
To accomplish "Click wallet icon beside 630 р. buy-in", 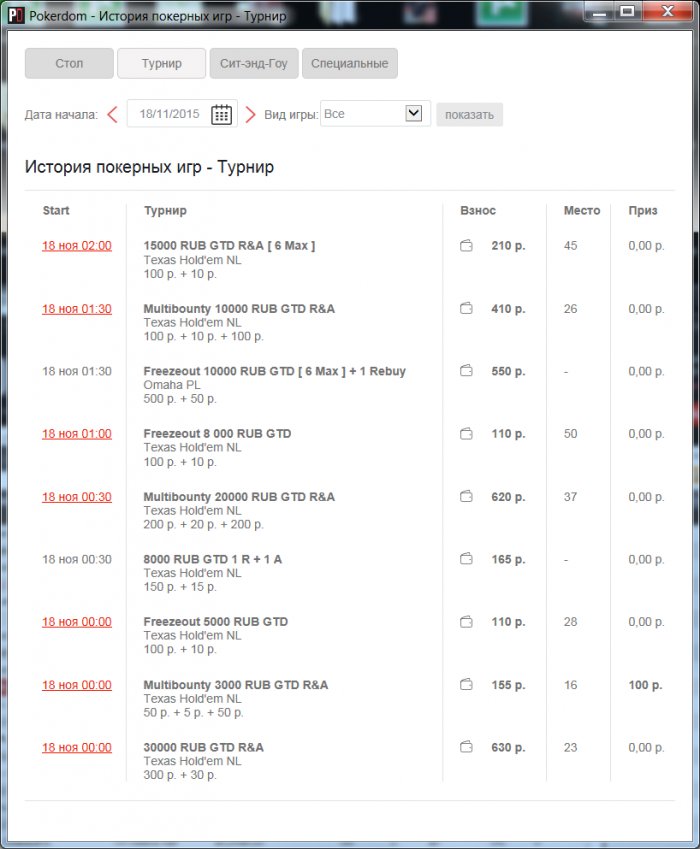I will click(x=466, y=747).
